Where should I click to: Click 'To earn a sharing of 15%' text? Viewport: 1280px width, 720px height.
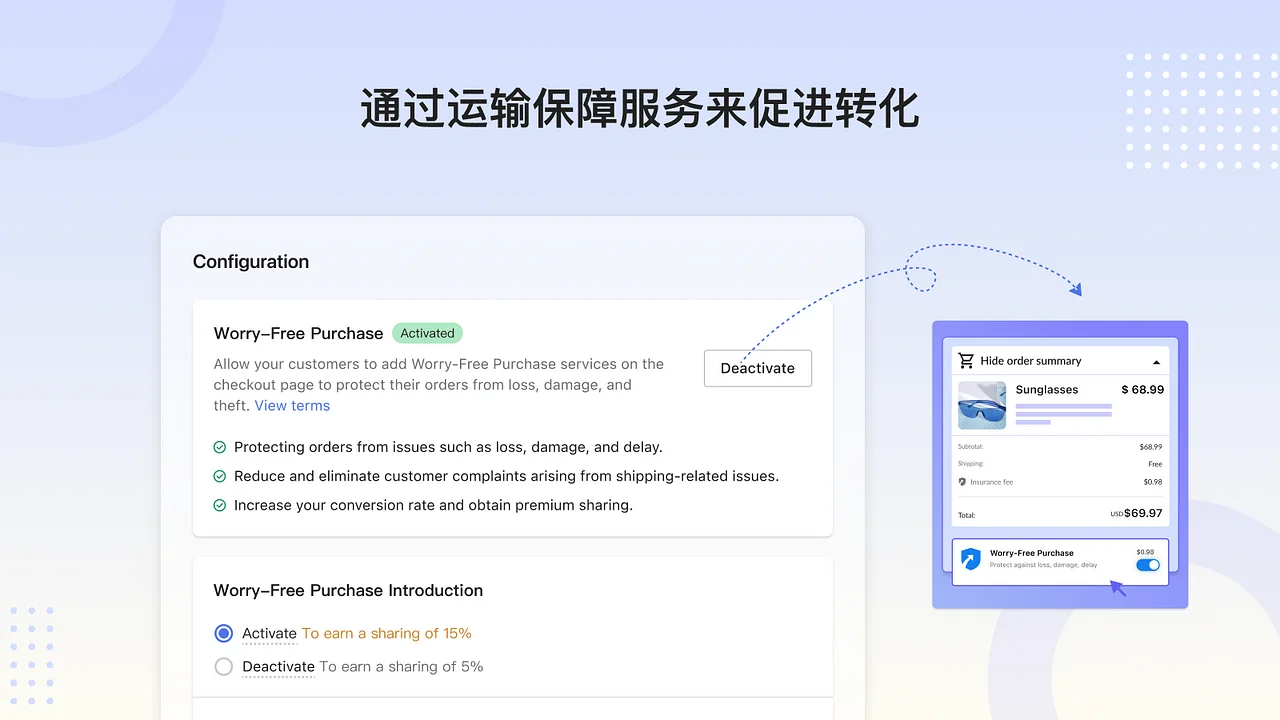pyautogui.click(x=387, y=633)
